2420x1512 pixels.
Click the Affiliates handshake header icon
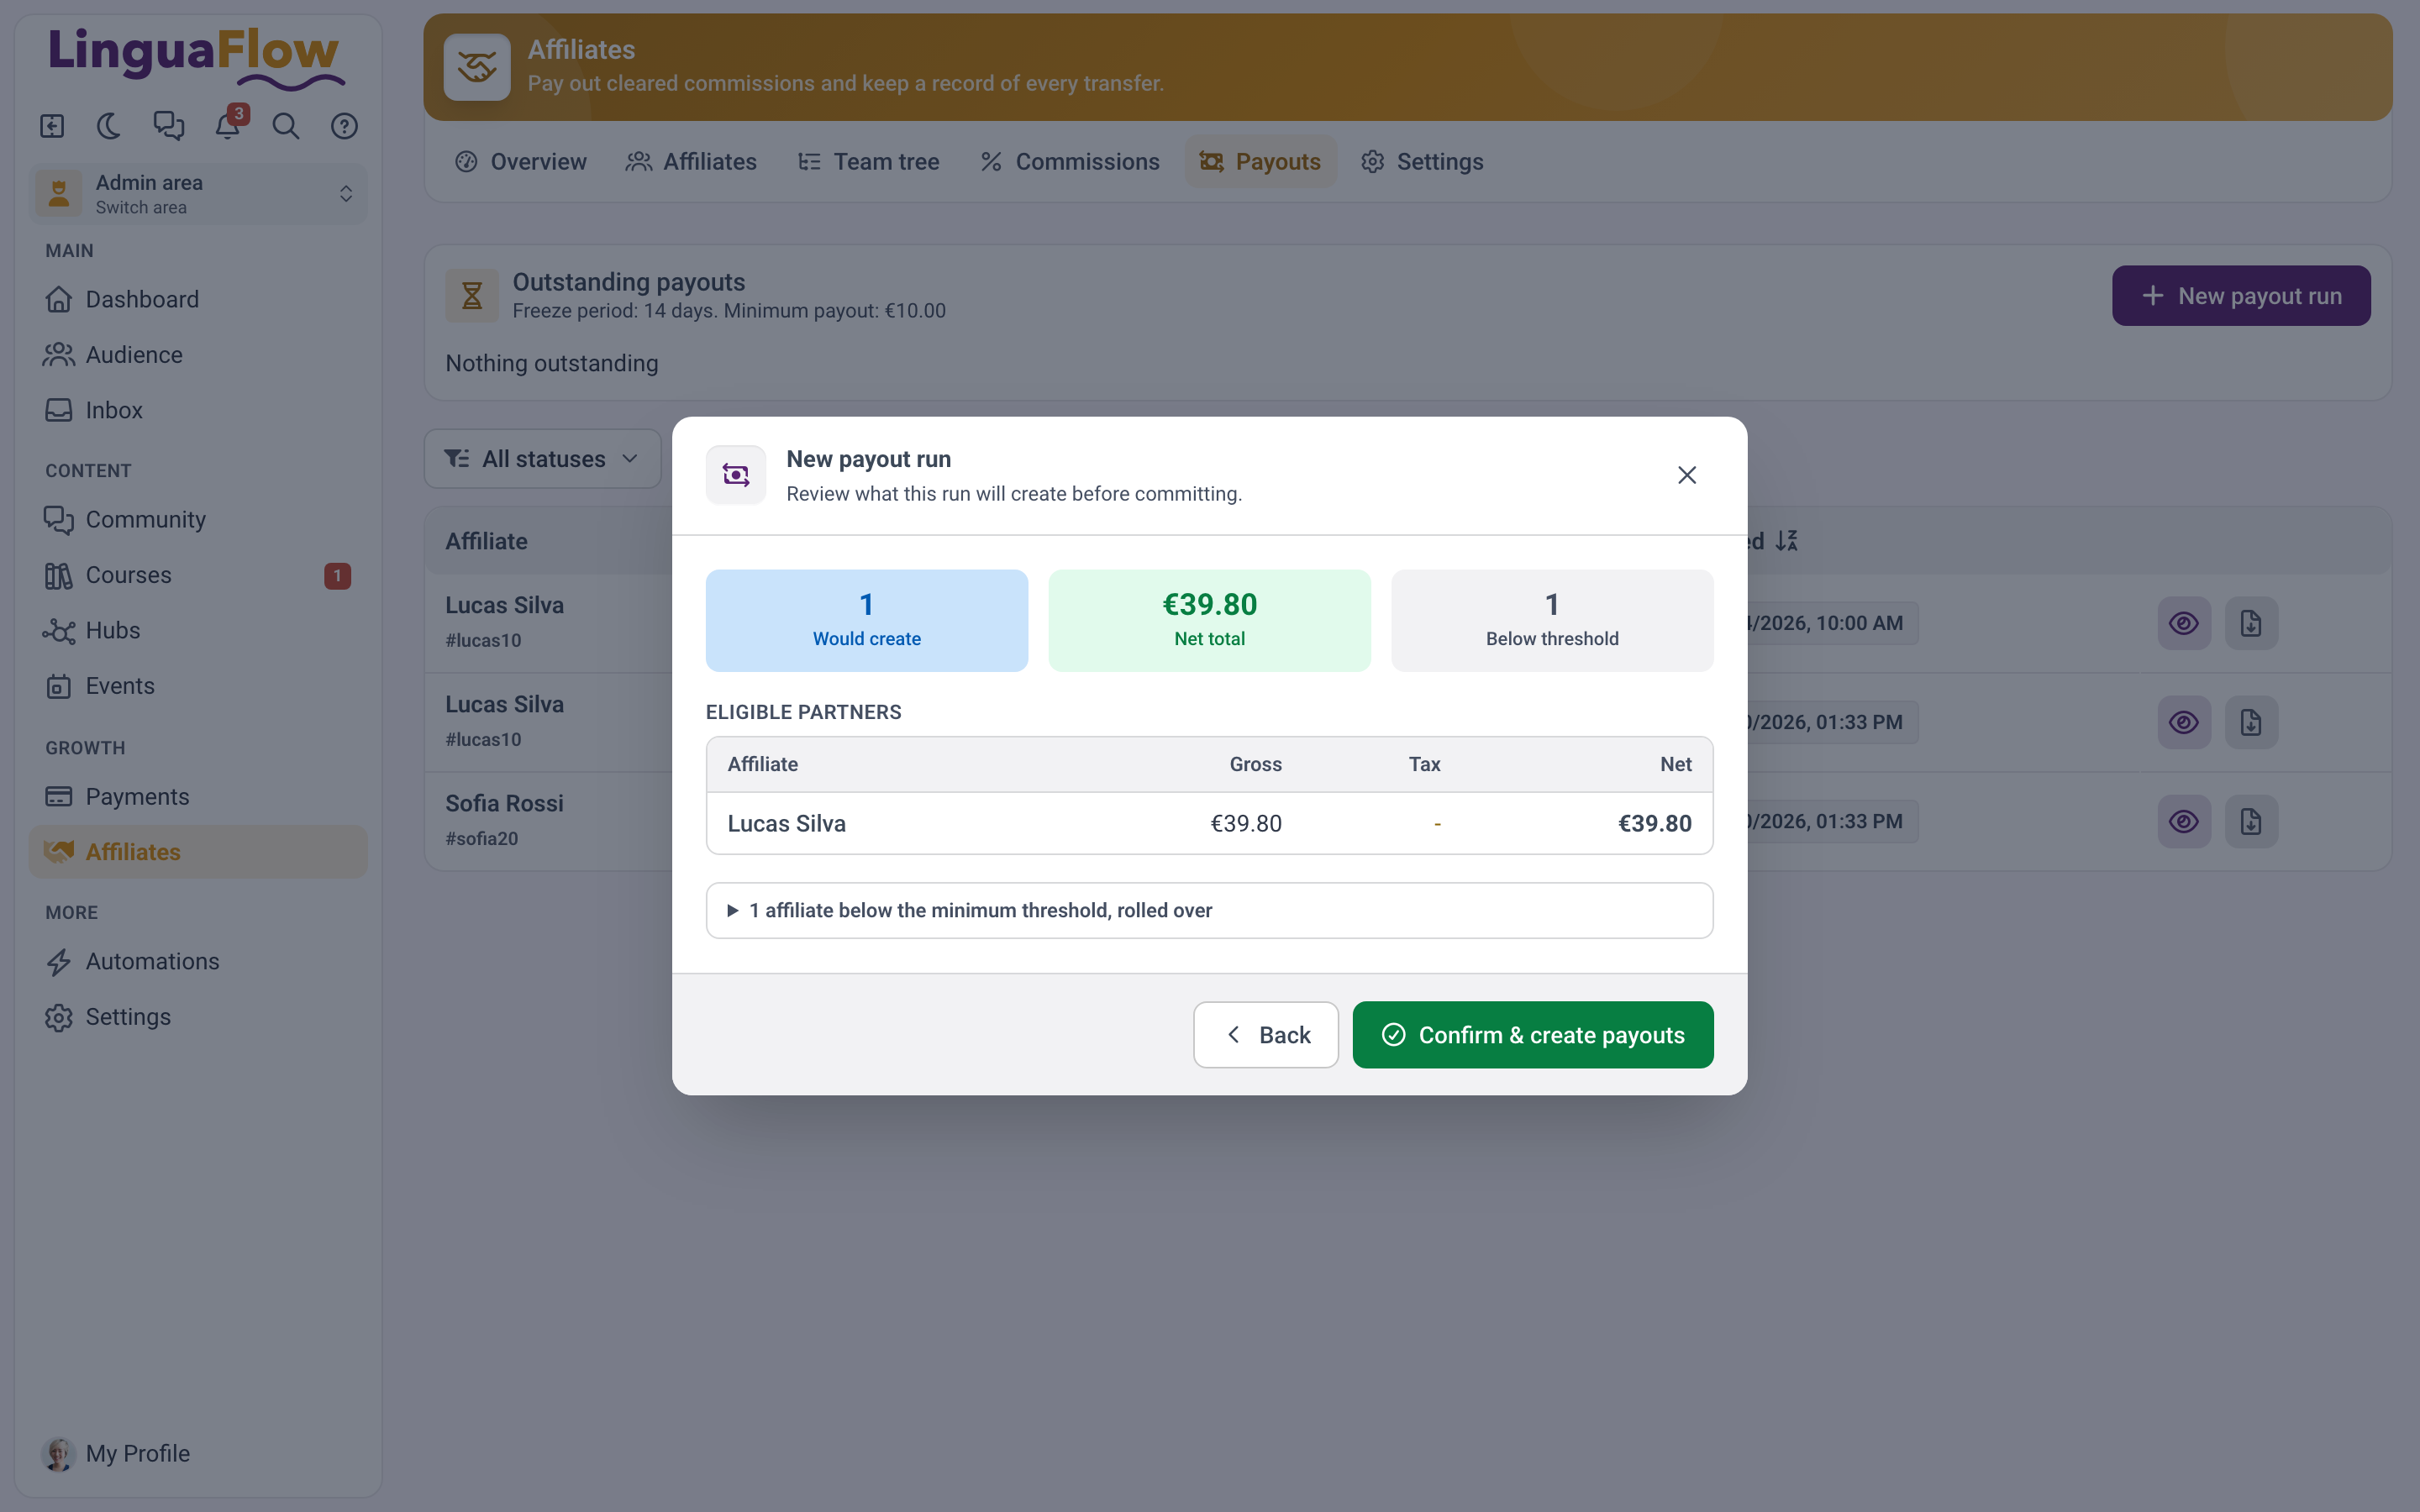tap(477, 67)
